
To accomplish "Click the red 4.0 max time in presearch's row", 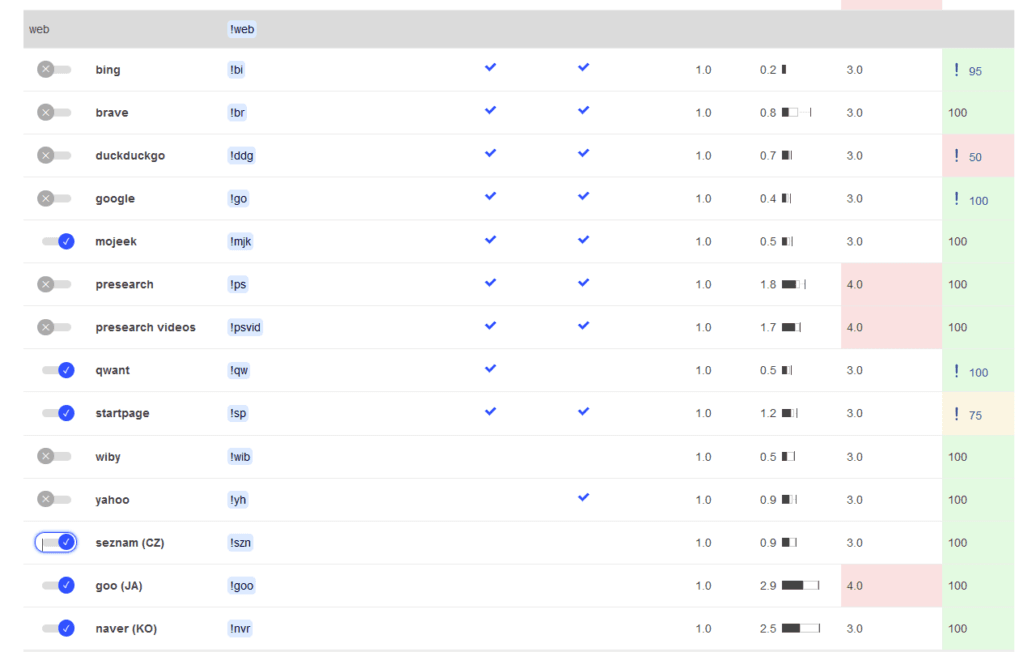I will [854, 284].
